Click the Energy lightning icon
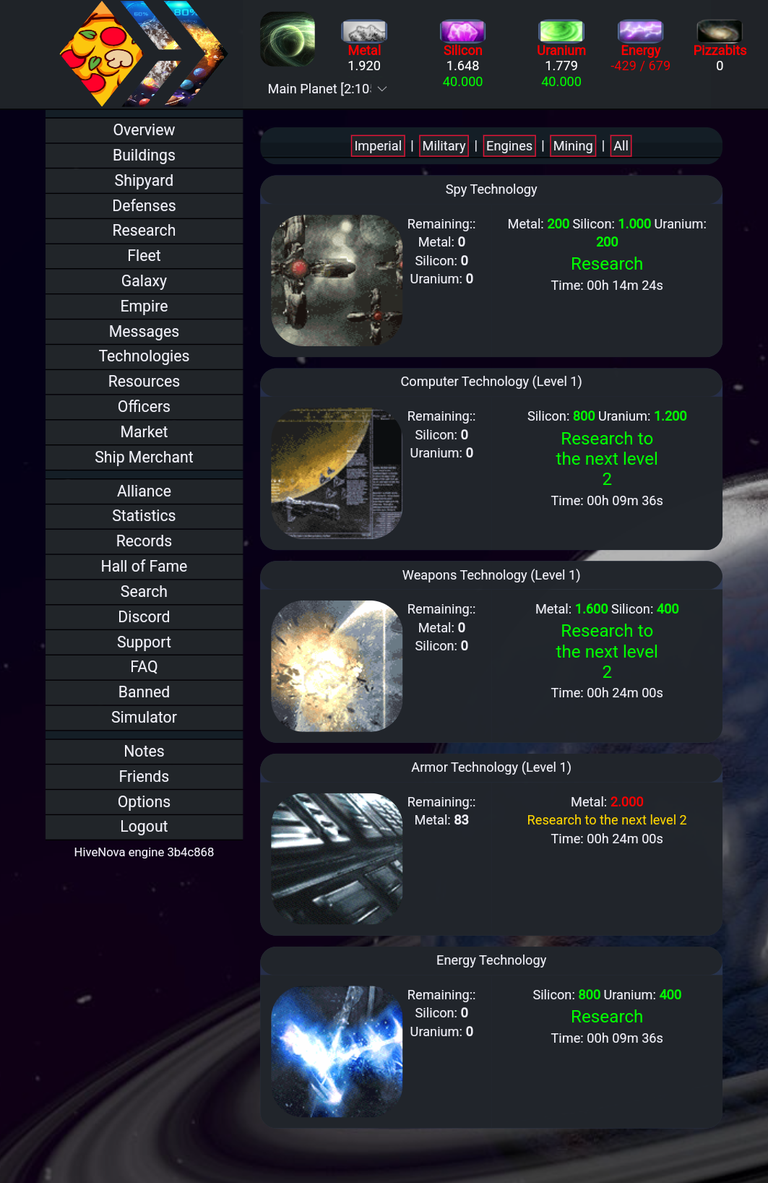This screenshot has height=1183, width=768. coord(641,31)
